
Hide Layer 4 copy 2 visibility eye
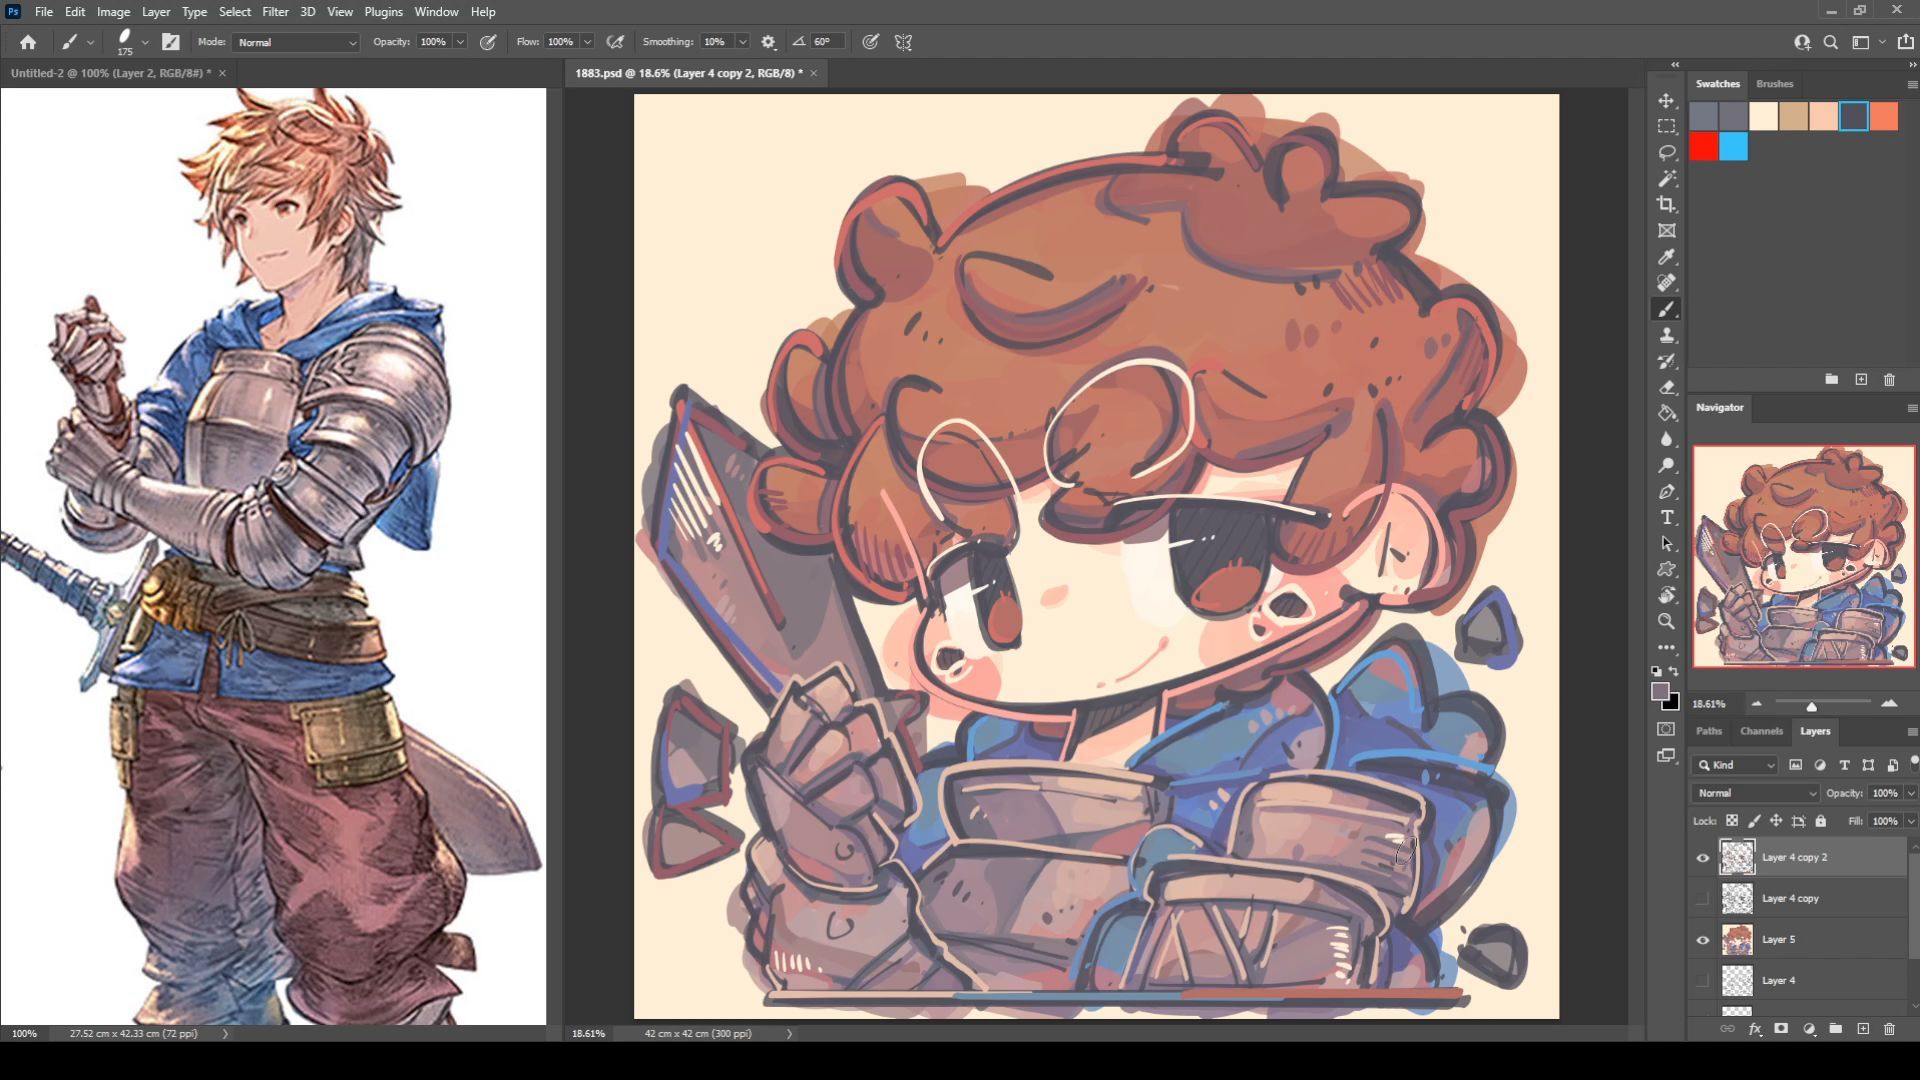1703,858
